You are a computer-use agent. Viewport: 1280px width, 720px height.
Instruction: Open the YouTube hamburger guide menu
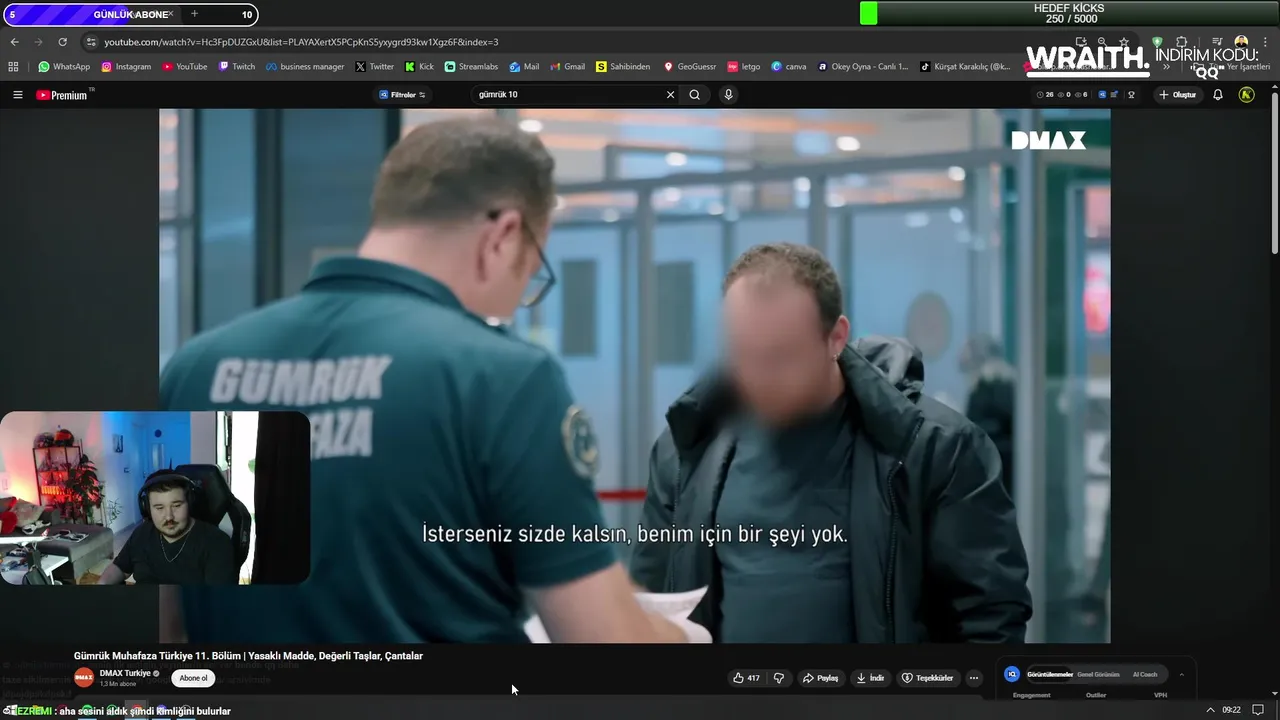coord(17,95)
